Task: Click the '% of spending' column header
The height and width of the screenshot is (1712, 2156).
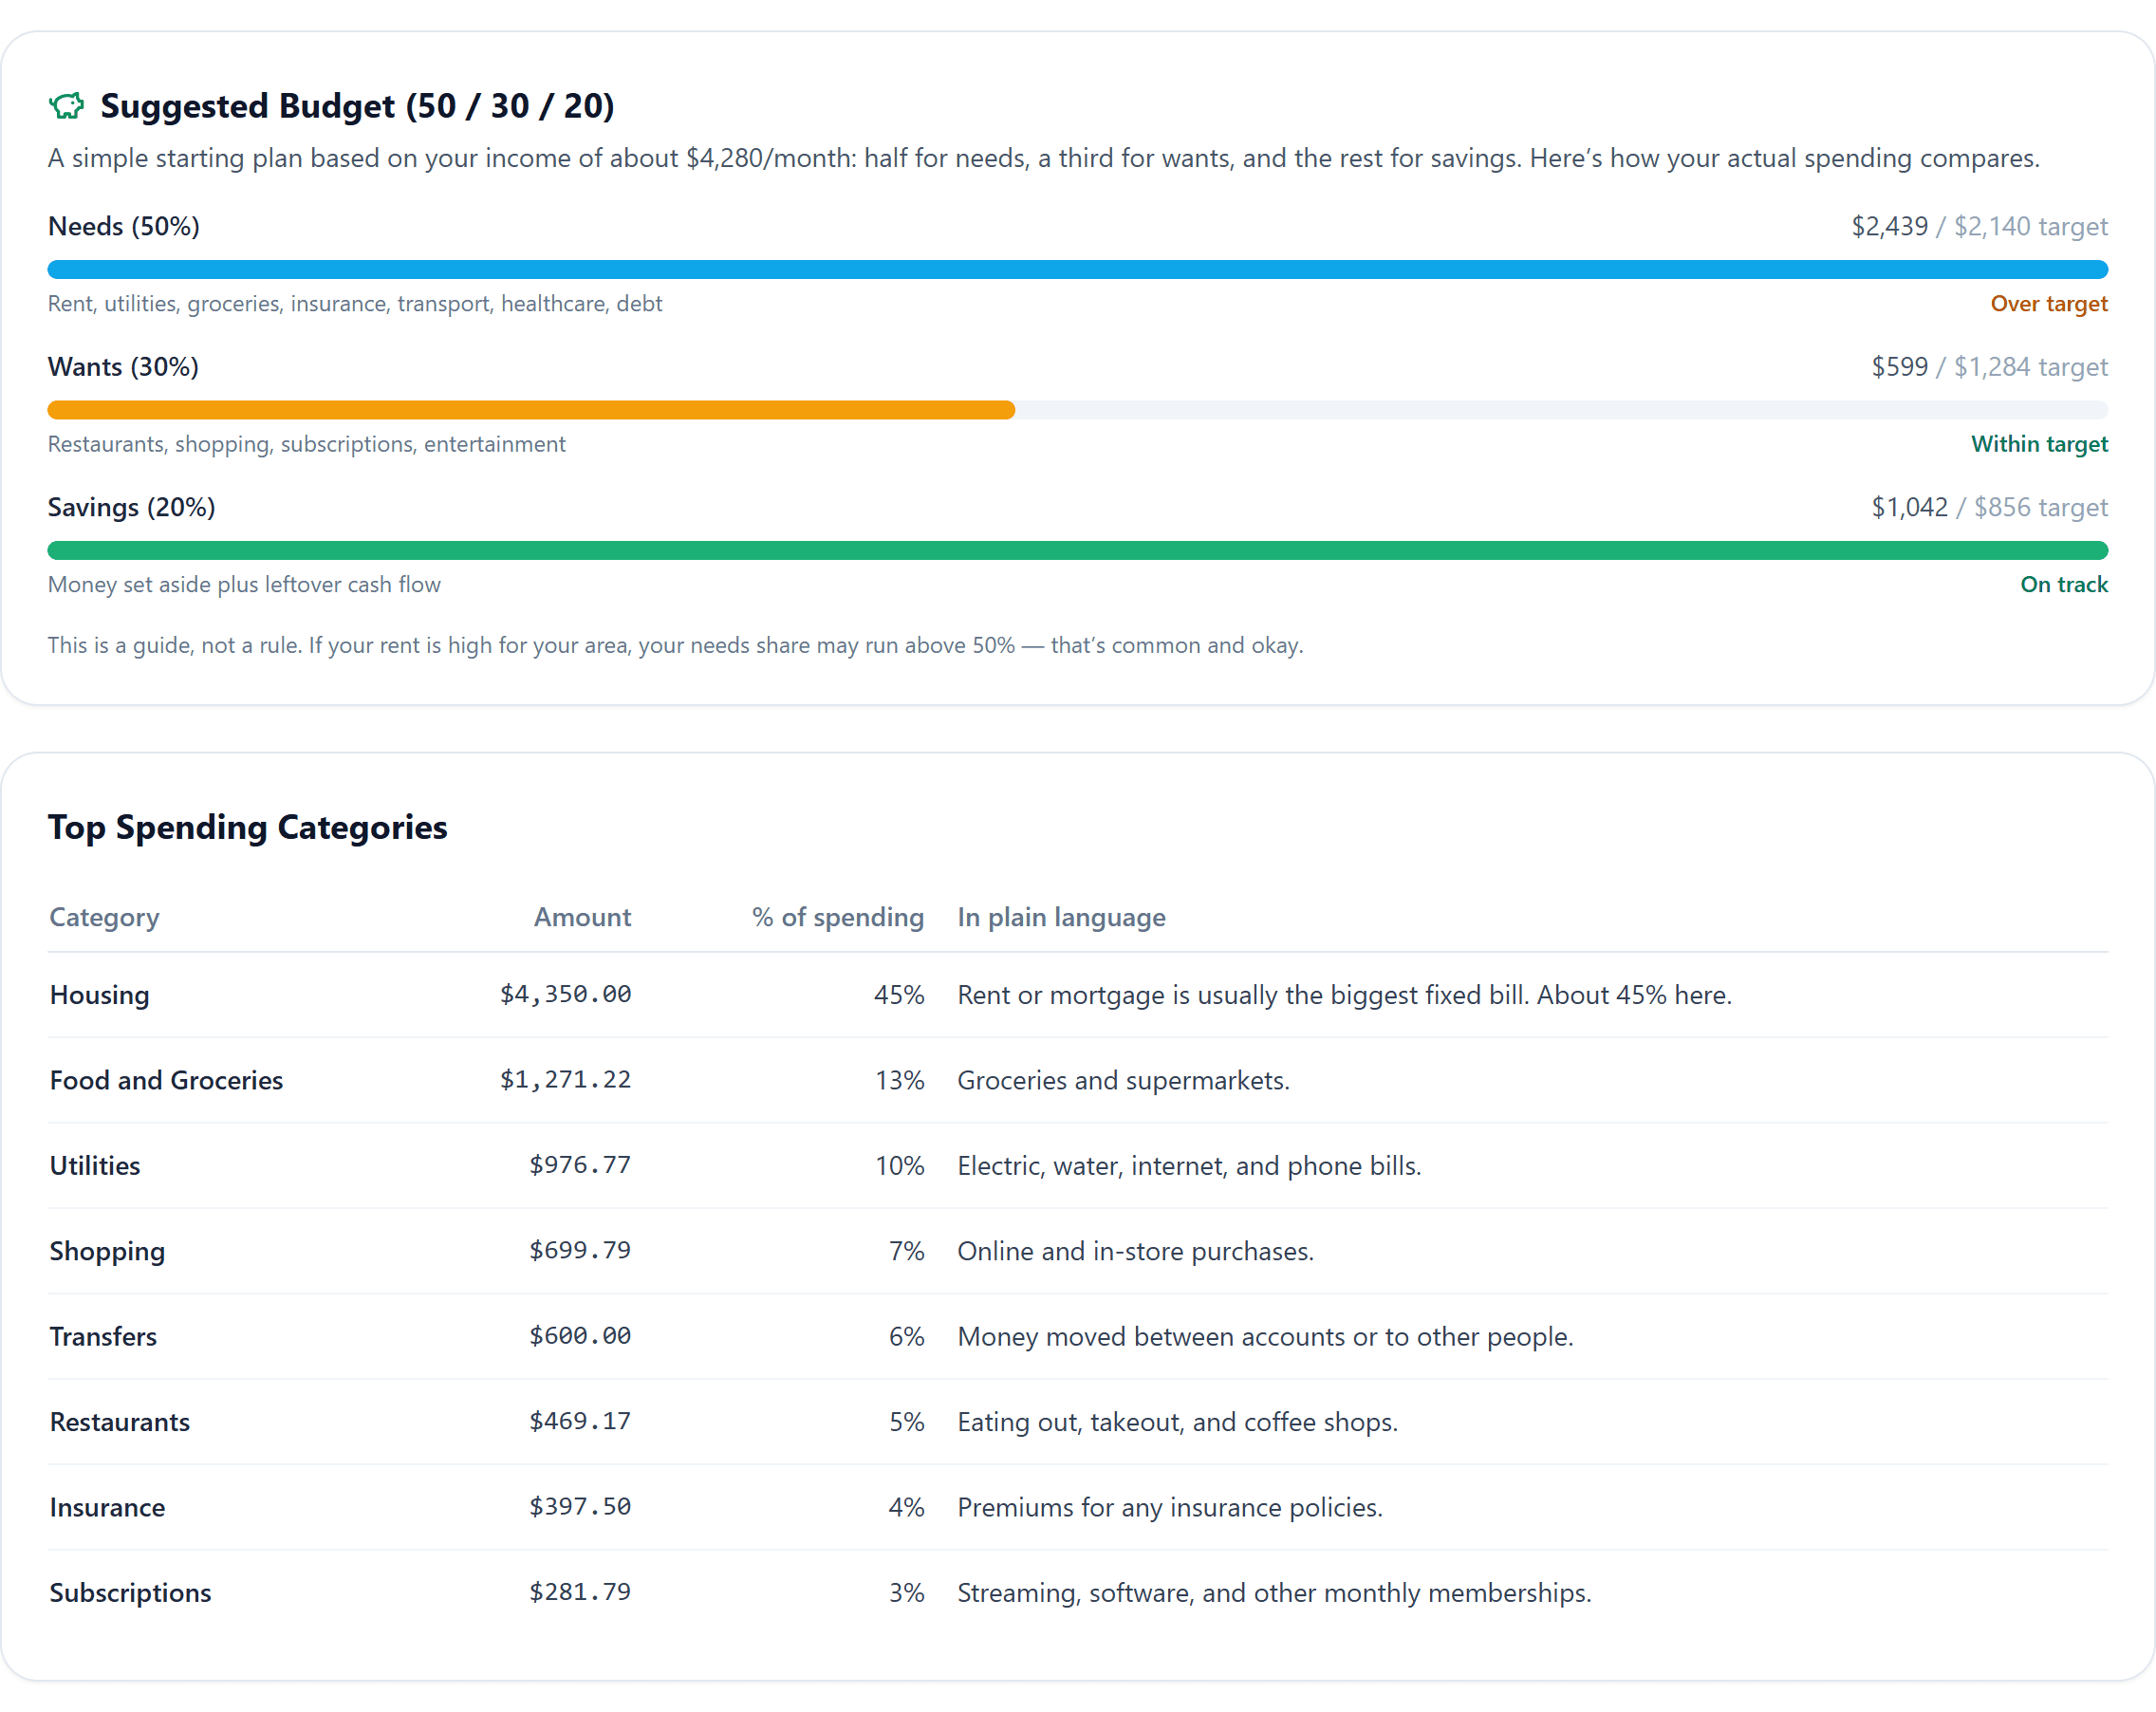Action: point(838,918)
